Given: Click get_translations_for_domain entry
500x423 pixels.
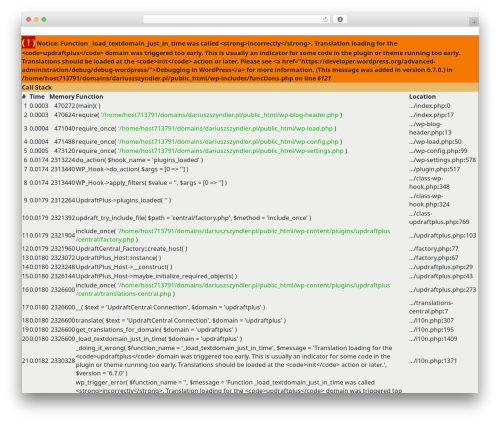Looking at the screenshot, I should 156,330.
